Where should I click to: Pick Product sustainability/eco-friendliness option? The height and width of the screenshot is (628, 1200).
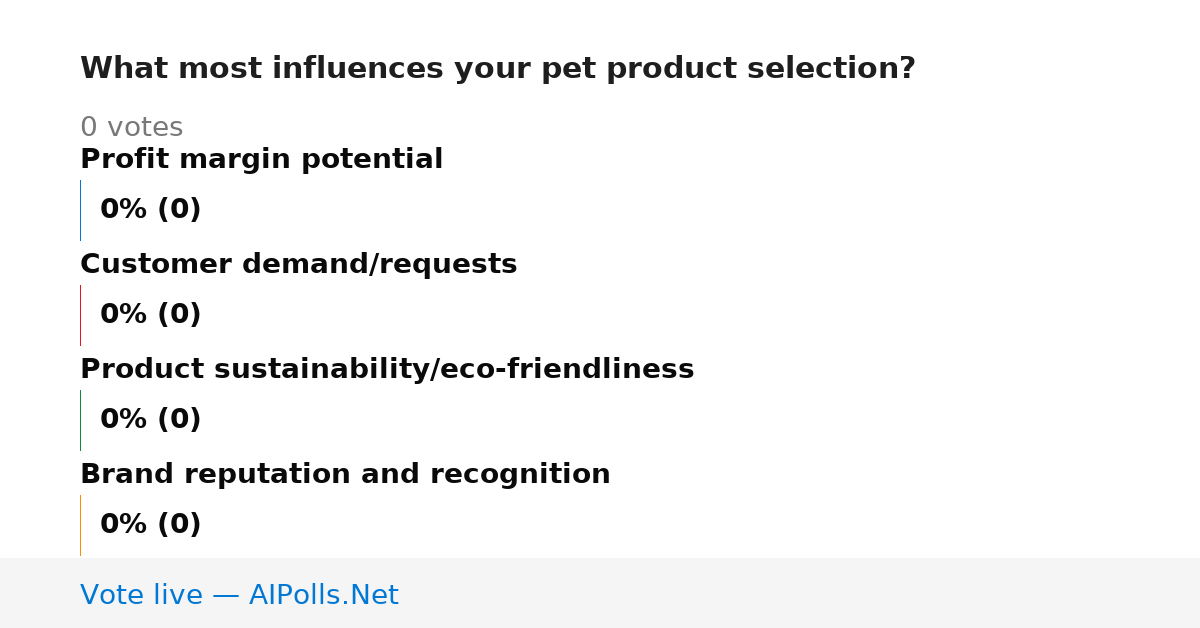(x=387, y=369)
